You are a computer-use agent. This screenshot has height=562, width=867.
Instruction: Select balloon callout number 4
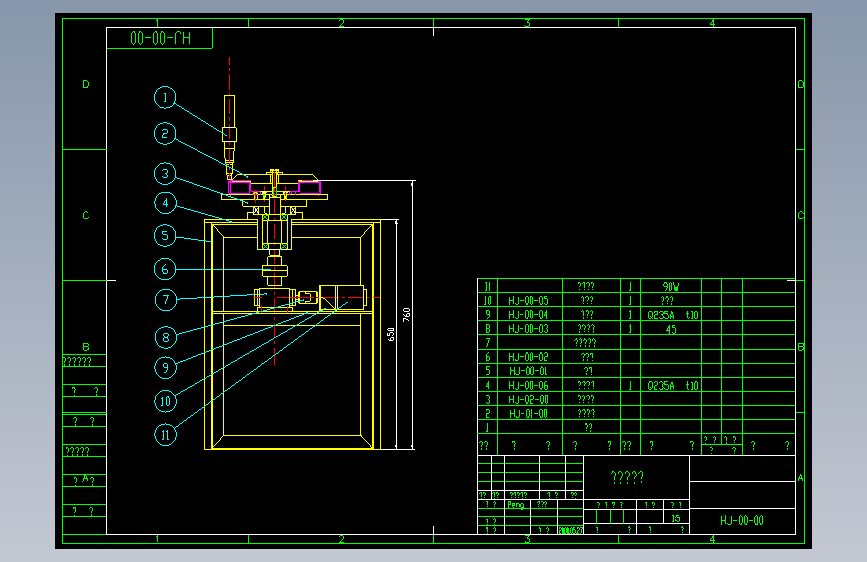pyautogui.click(x=165, y=203)
